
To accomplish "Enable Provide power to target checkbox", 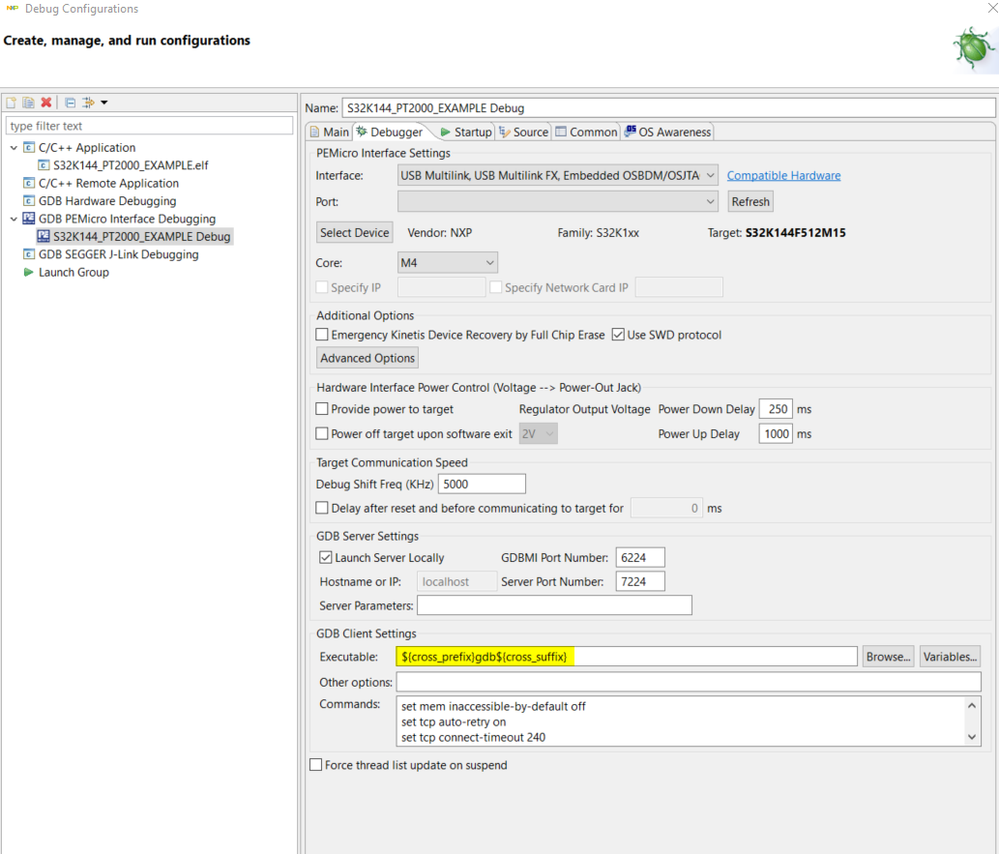I will coord(322,409).
